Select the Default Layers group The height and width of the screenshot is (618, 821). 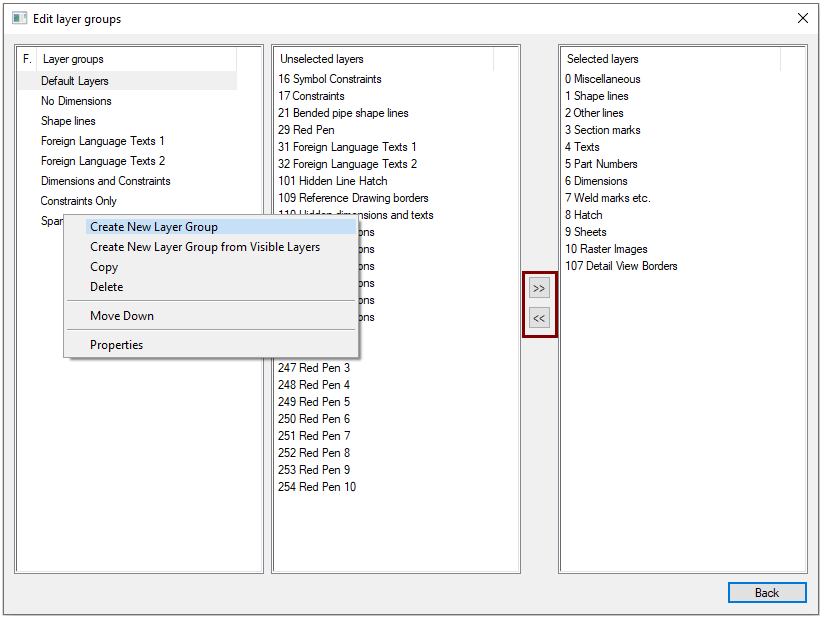tap(75, 81)
